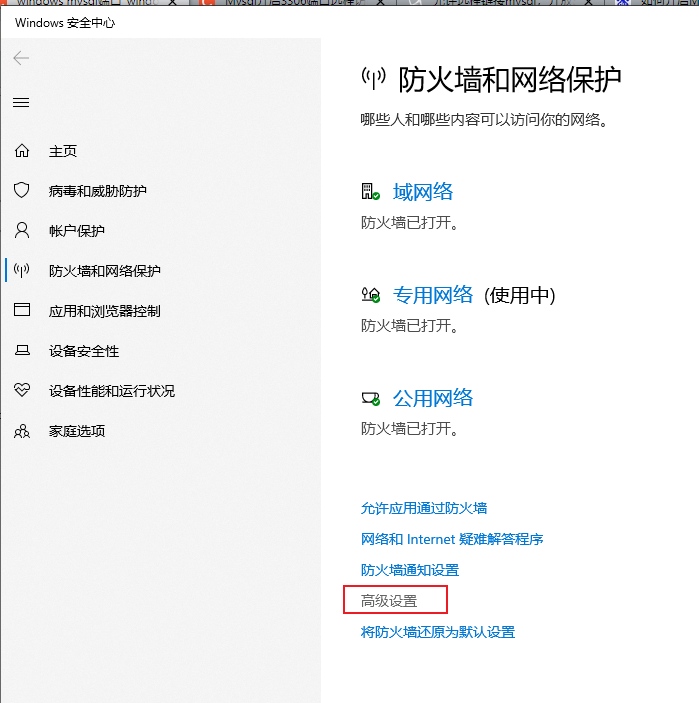699x703 pixels.
Task: Click the laptop icon for 设备安全性
Action: (22, 350)
